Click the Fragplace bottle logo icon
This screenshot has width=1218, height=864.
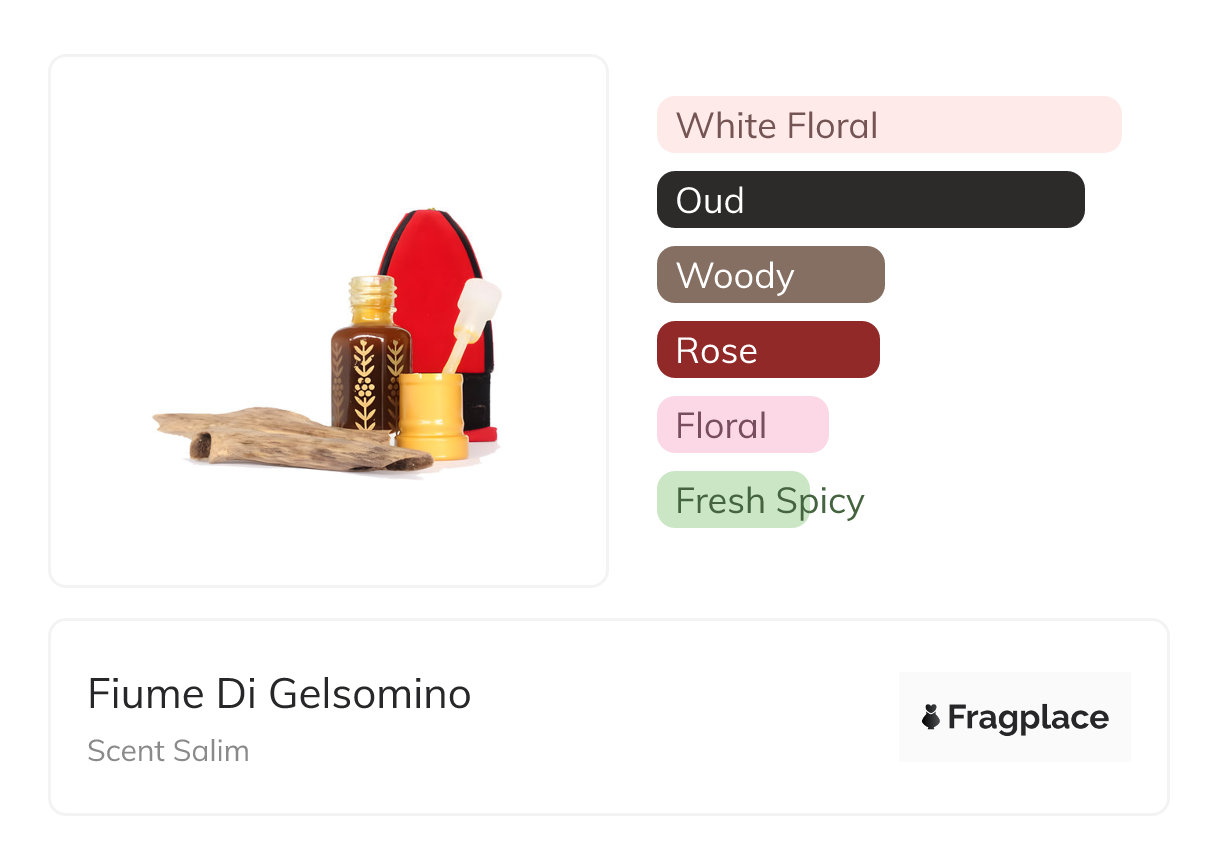931,717
